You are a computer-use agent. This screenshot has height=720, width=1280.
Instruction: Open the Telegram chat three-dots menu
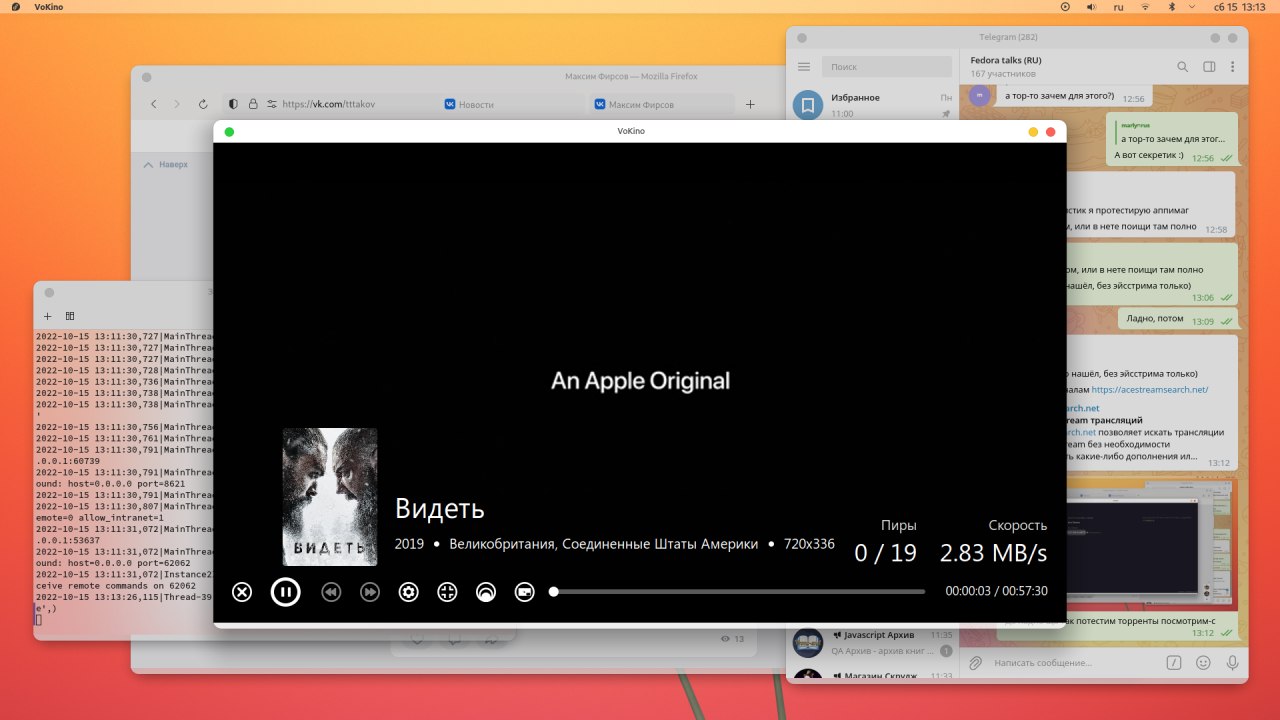[1232, 67]
